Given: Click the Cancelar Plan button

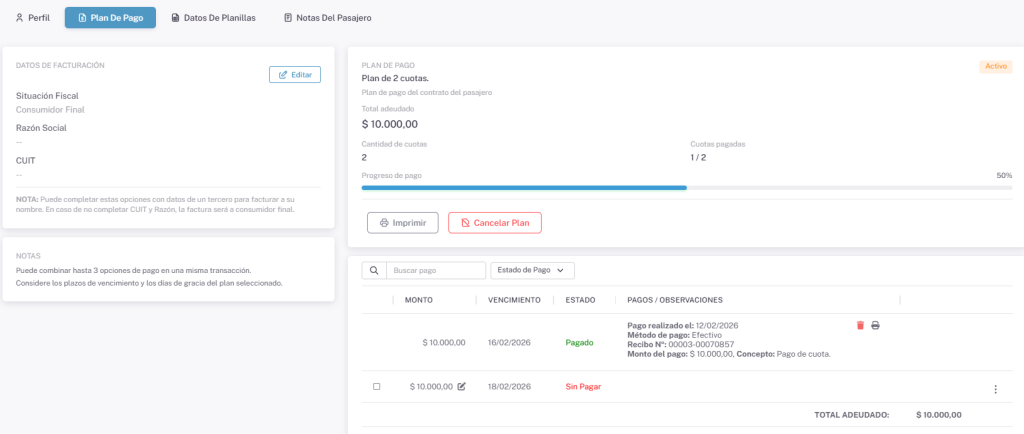Looking at the screenshot, I should [x=495, y=222].
